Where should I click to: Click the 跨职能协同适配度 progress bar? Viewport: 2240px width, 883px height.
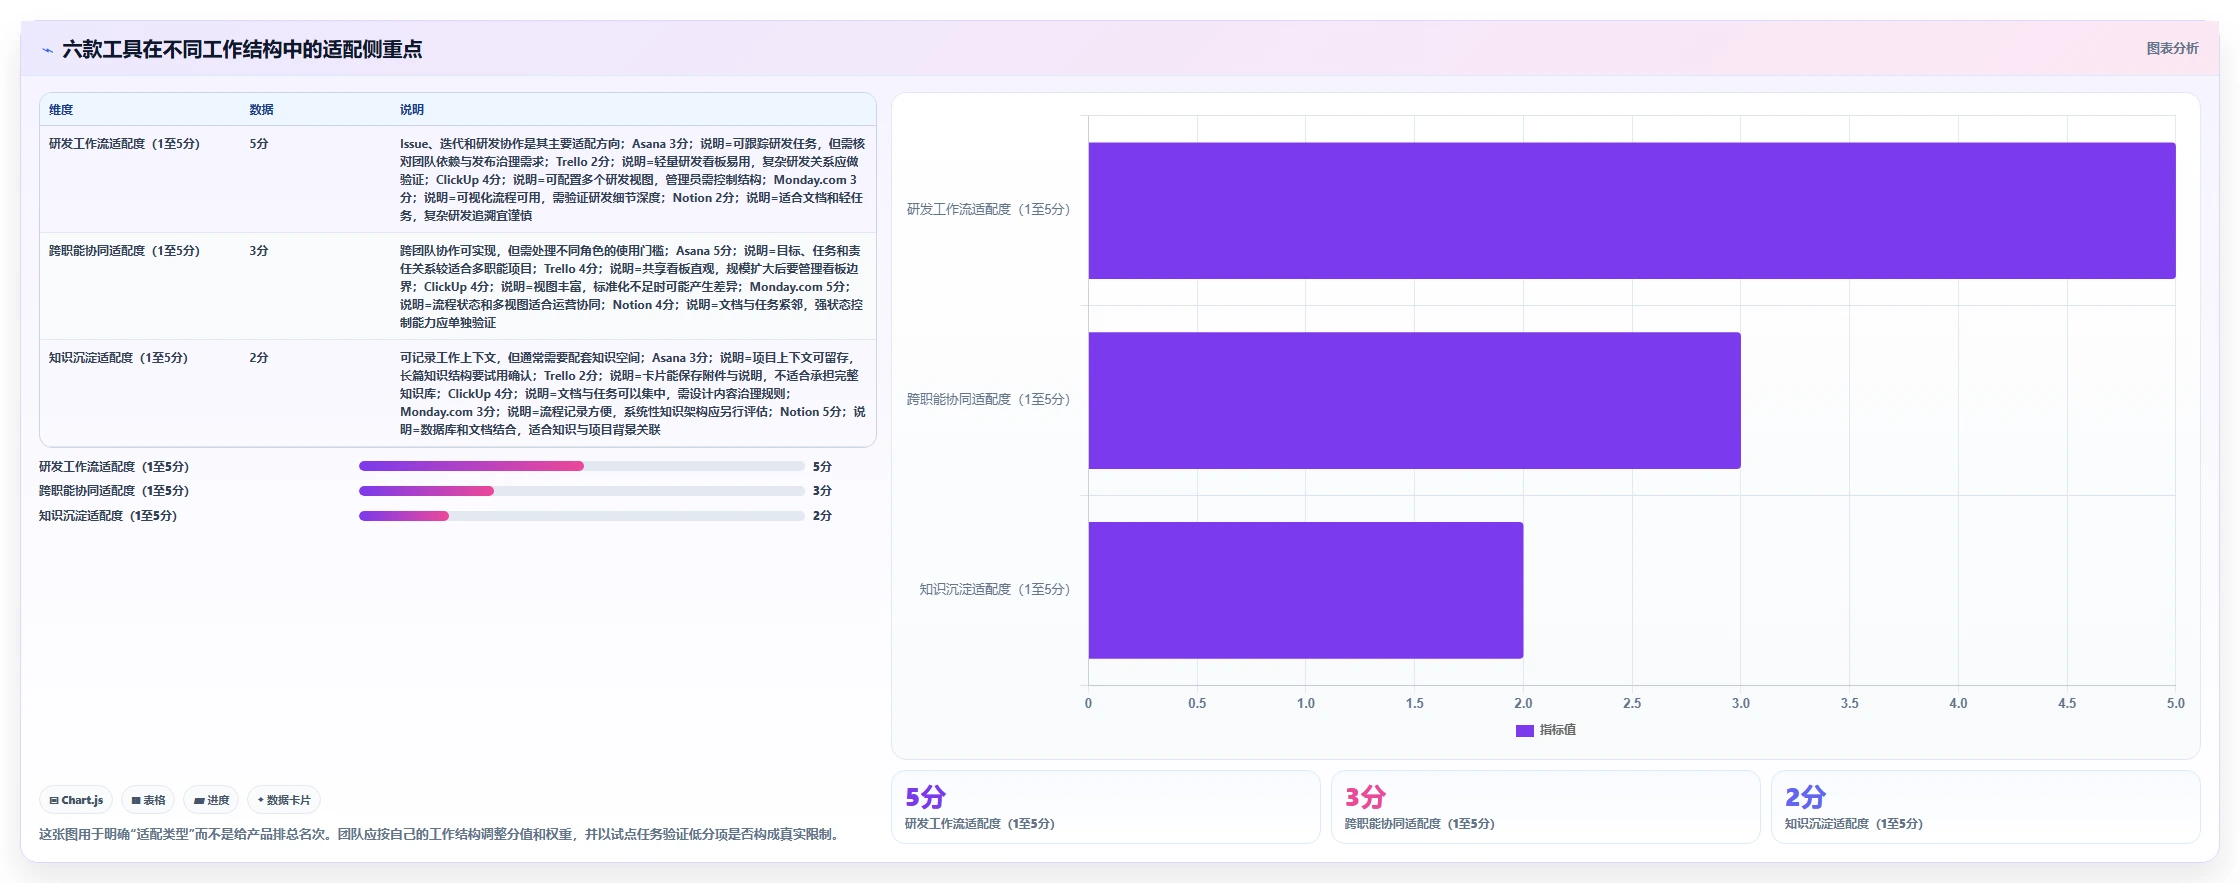582,491
